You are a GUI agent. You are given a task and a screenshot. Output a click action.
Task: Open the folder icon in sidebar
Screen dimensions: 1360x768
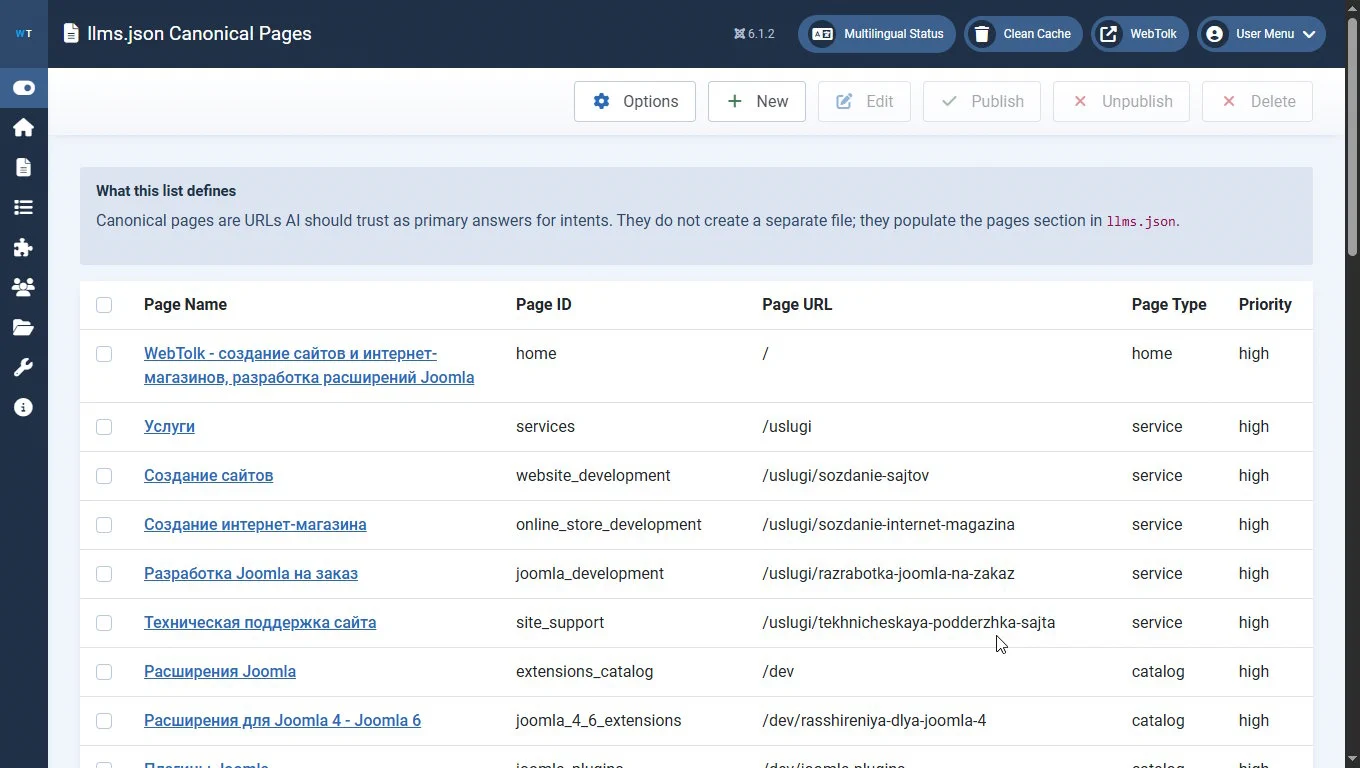[x=24, y=328]
